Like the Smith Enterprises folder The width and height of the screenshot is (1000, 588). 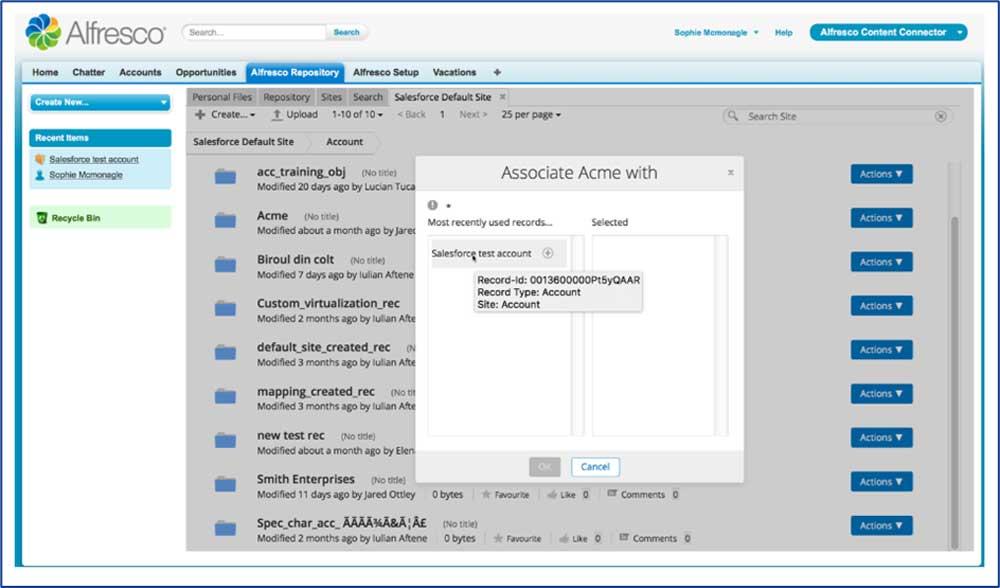562,494
